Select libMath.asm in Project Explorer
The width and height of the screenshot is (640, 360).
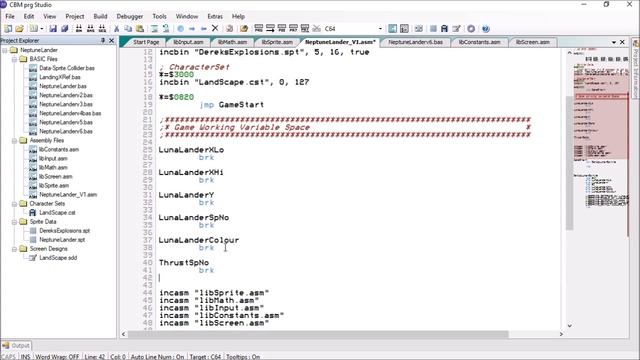coord(53,167)
